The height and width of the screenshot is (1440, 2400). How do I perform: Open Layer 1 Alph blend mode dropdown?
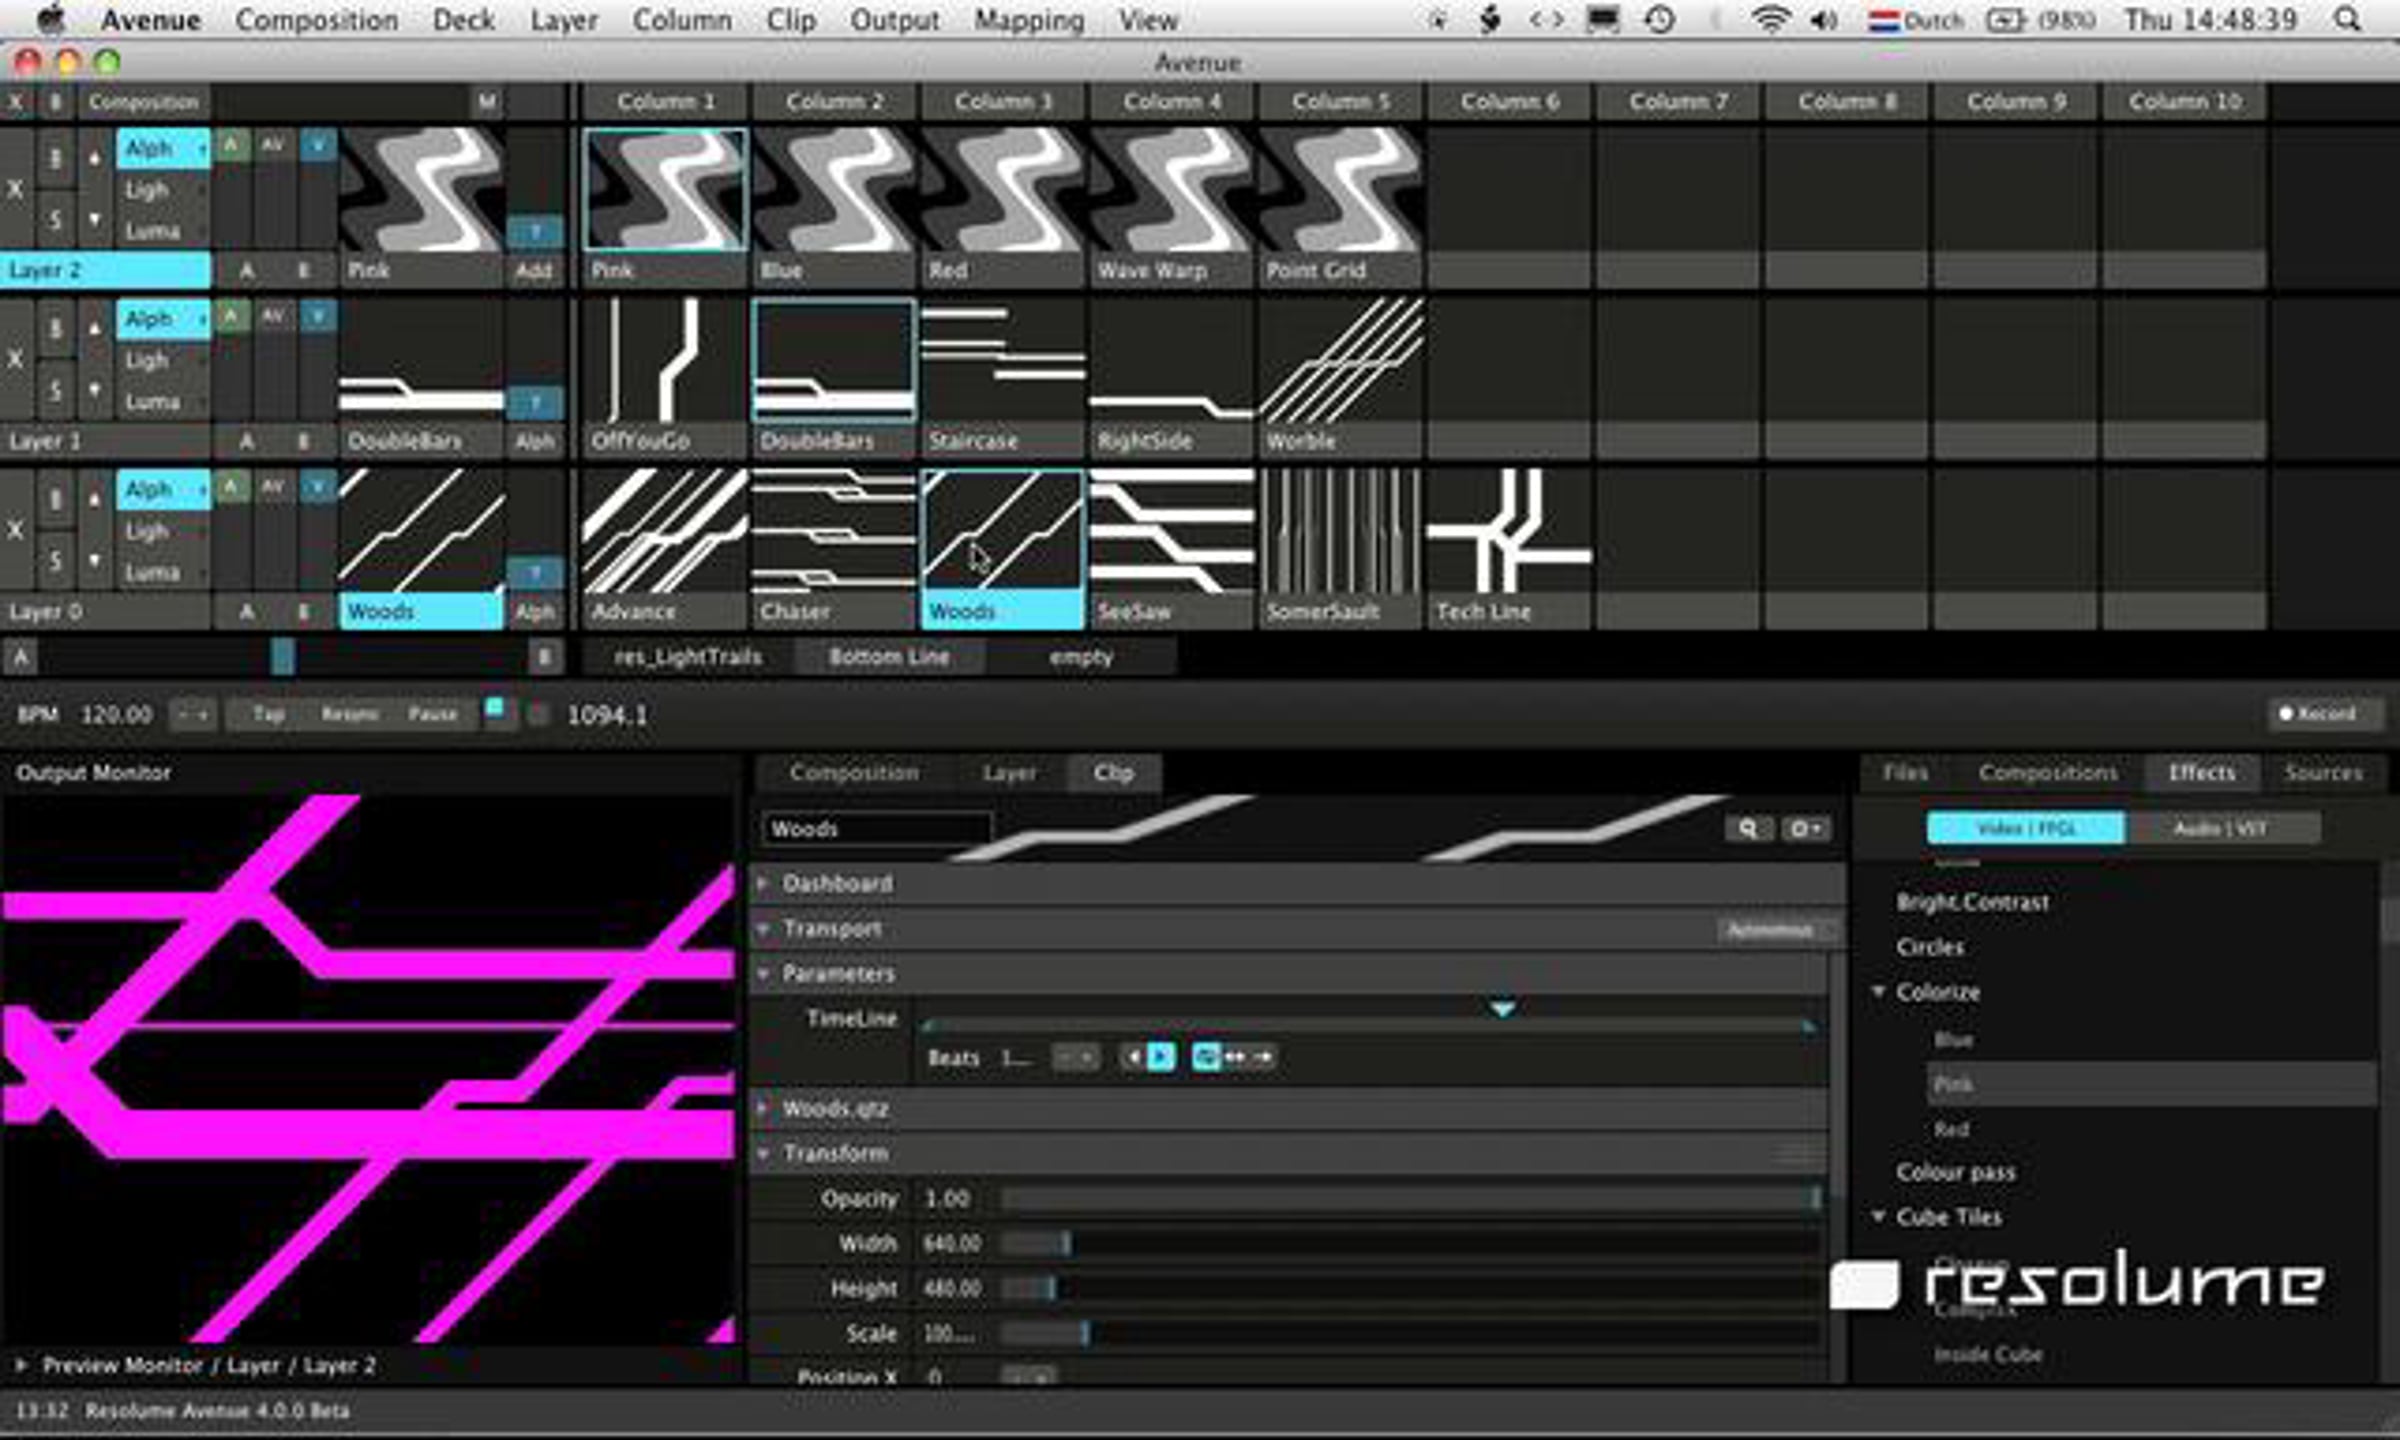[163, 319]
